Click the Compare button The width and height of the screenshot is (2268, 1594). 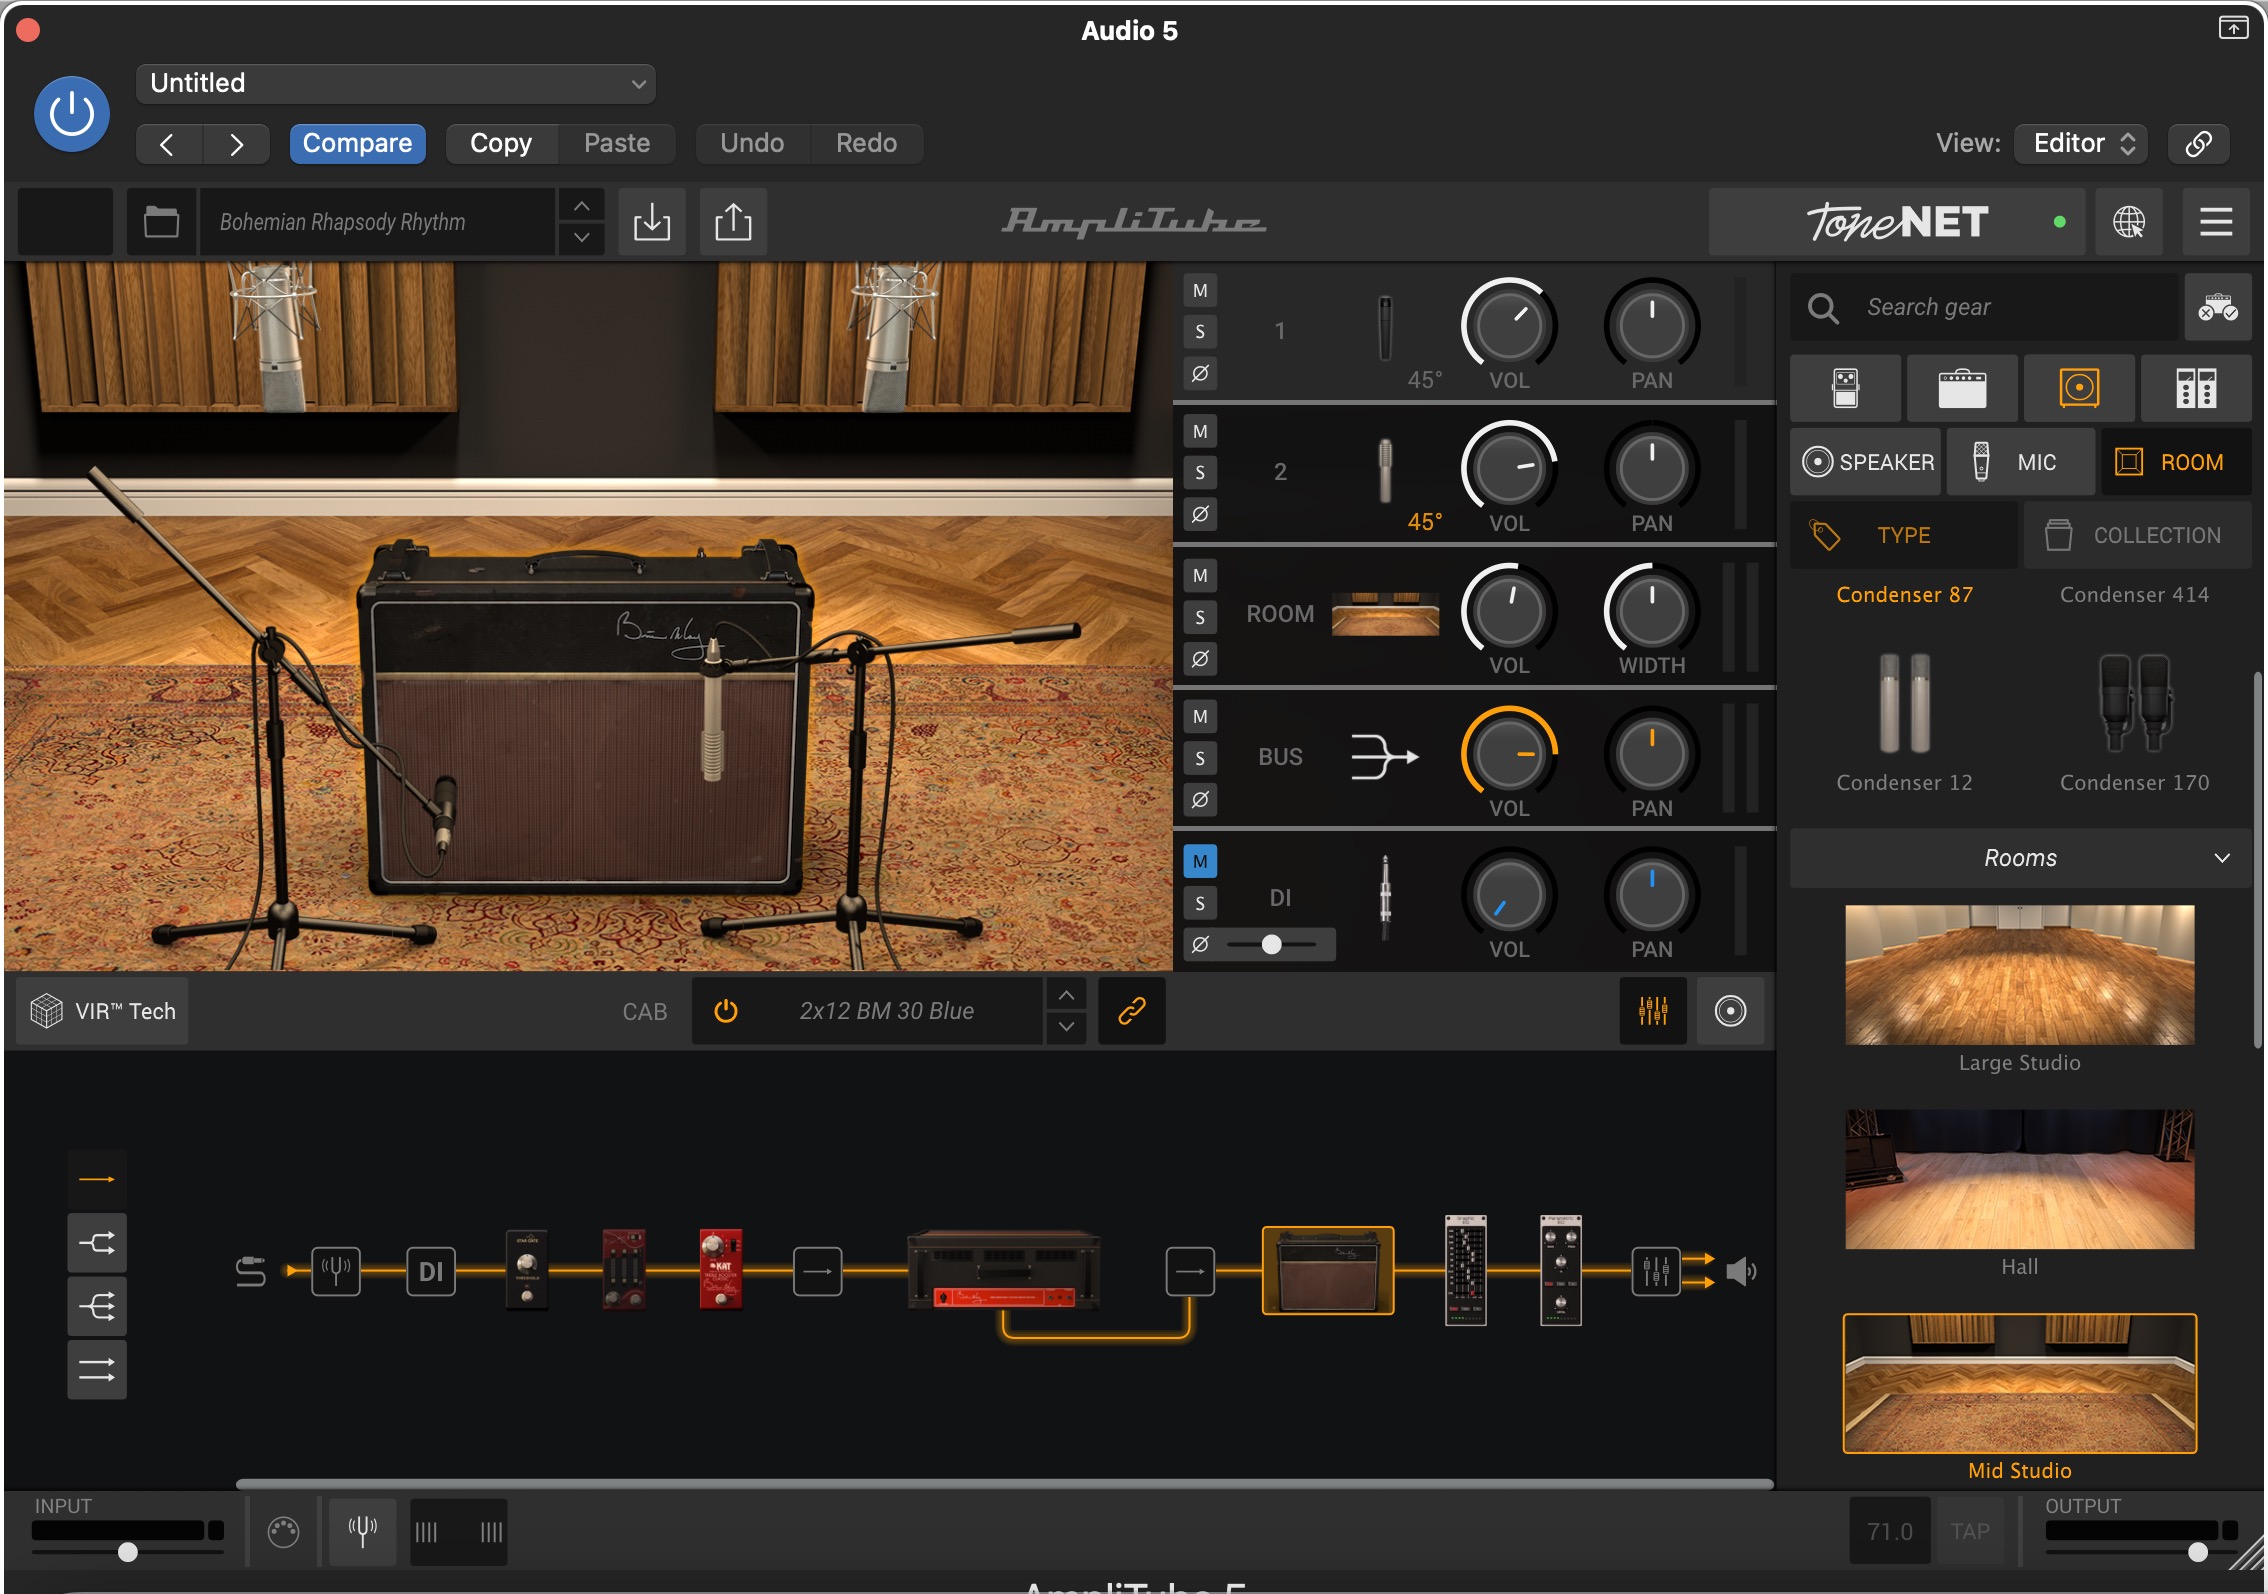(357, 144)
